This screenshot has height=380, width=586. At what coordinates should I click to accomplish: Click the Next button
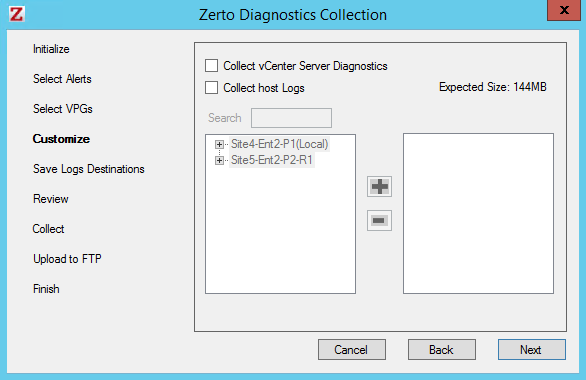(531, 350)
